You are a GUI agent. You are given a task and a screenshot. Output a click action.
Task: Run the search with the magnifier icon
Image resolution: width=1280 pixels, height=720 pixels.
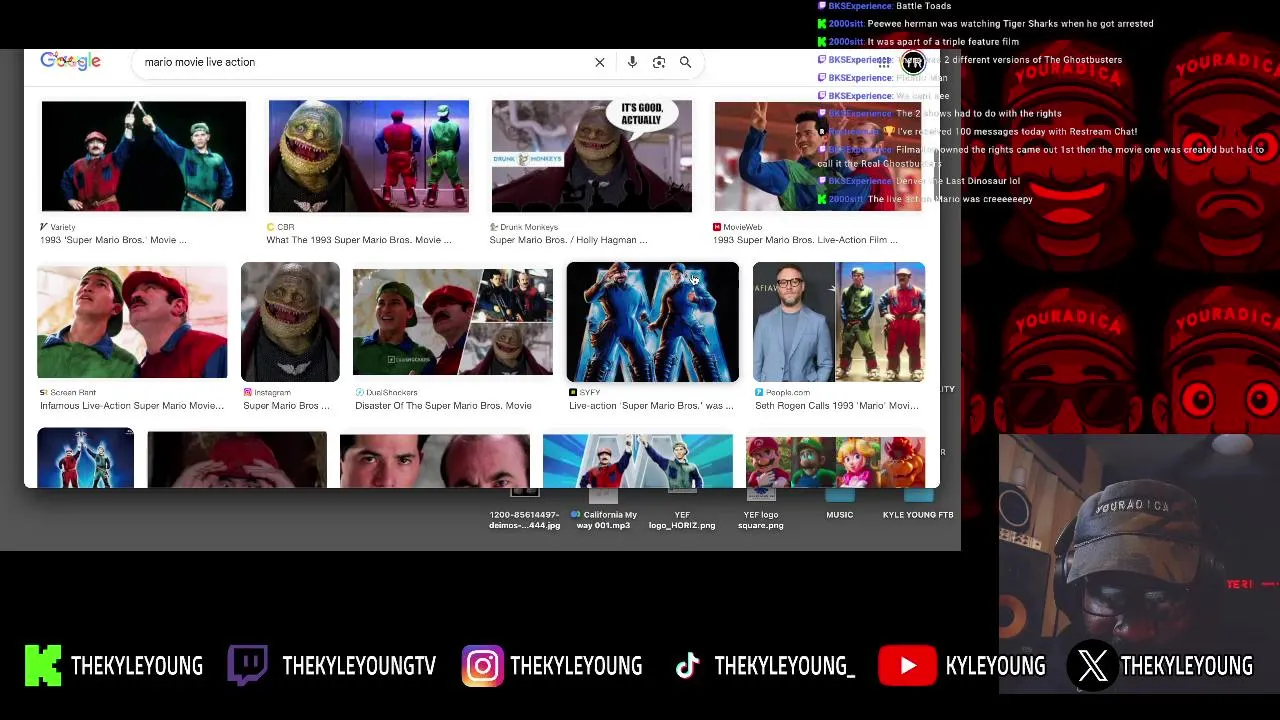[685, 62]
